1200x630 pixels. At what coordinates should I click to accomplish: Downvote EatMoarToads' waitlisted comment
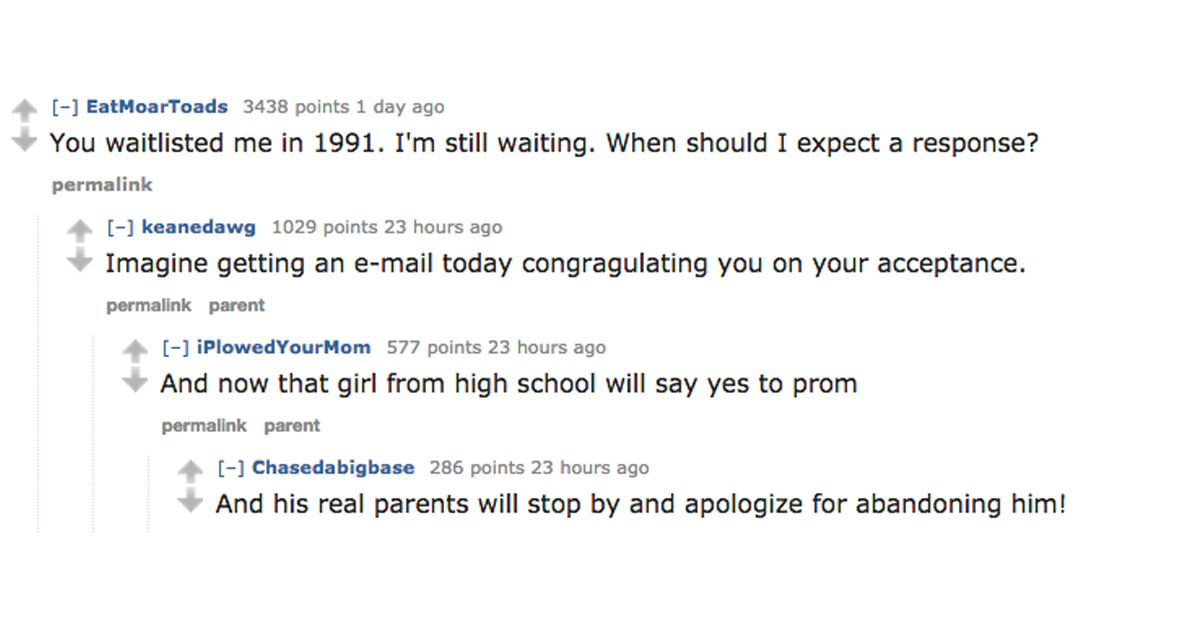pos(22,139)
